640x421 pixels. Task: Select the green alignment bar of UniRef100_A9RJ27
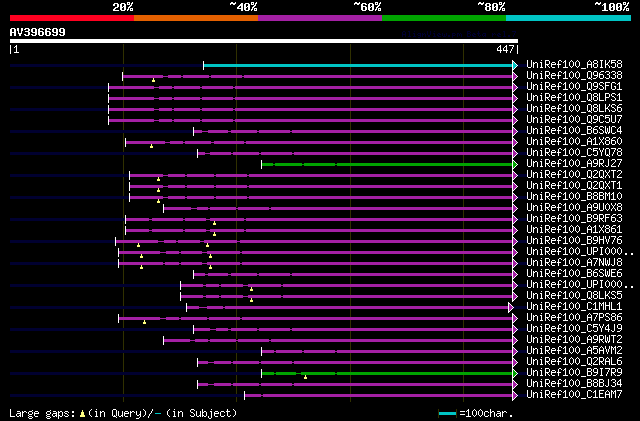(387, 164)
